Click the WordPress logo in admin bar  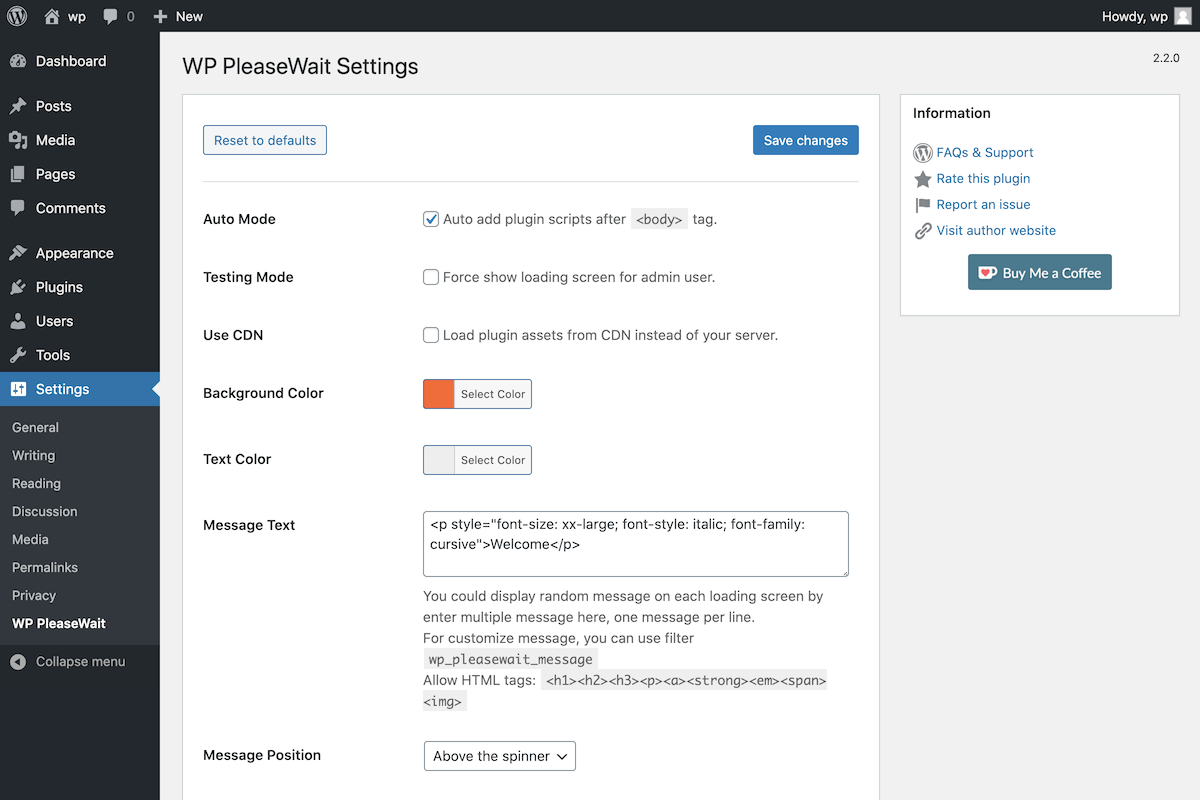point(17,16)
